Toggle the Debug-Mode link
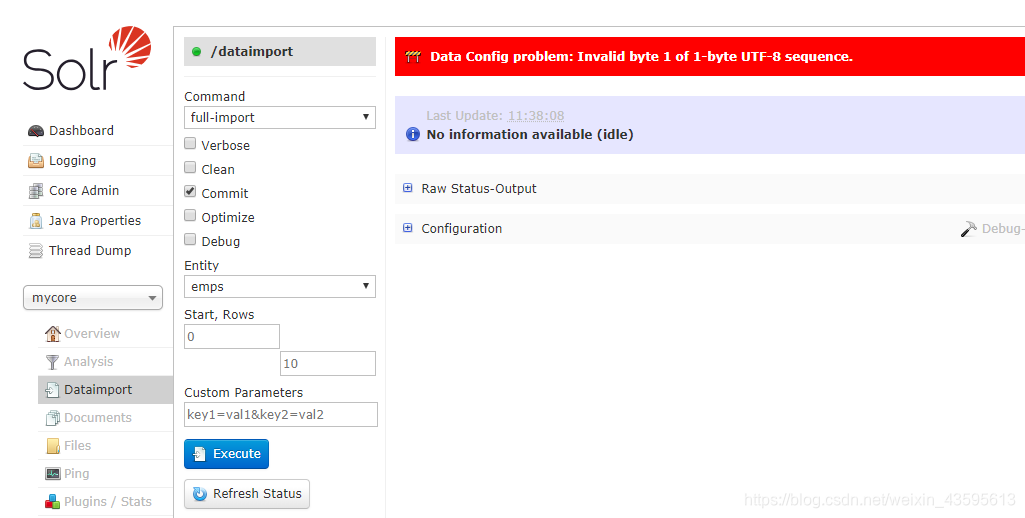The image size is (1025, 518). pos(1003,229)
